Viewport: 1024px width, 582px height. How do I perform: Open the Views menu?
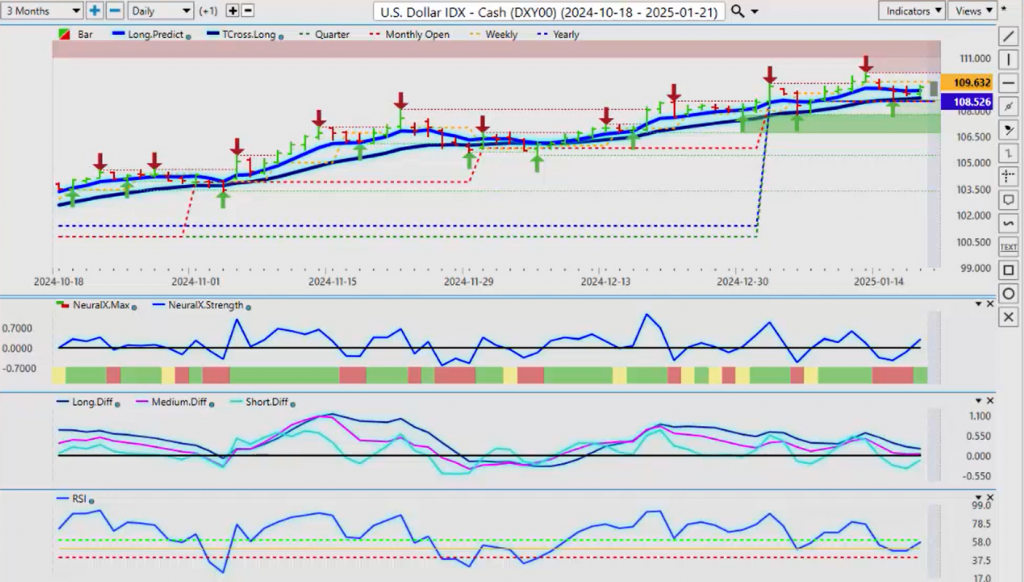(971, 11)
